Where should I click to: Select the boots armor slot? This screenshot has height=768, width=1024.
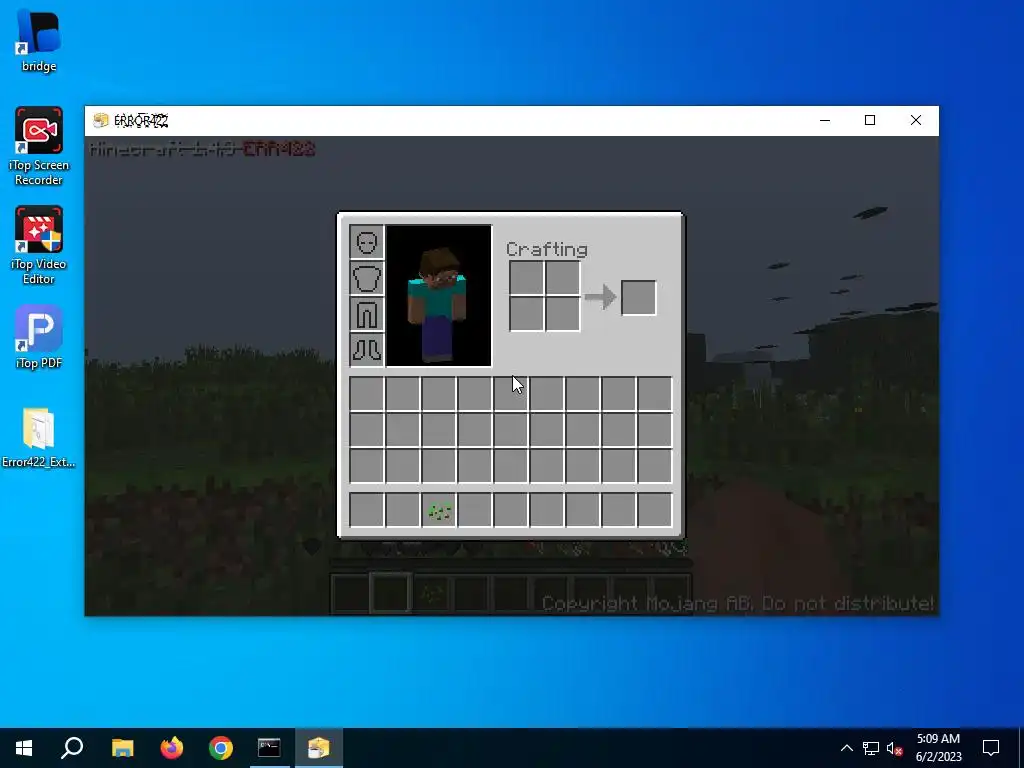[x=366, y=349]
